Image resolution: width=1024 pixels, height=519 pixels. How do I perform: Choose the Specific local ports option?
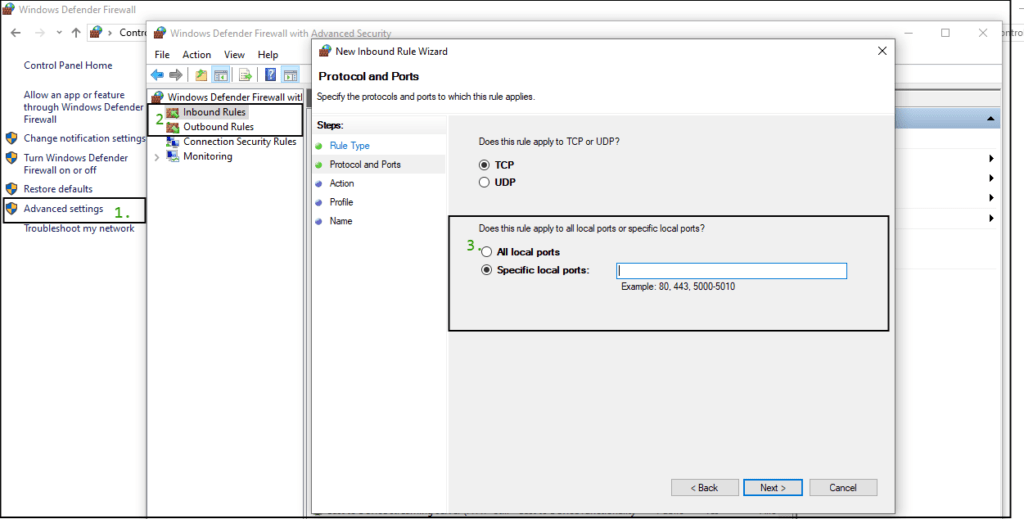486,270
